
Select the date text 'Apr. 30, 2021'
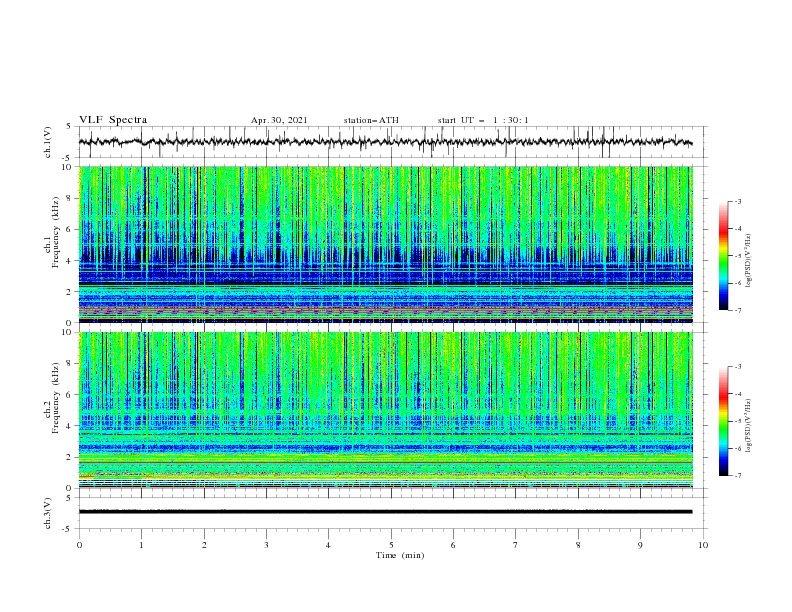click(x=279, y=120)
